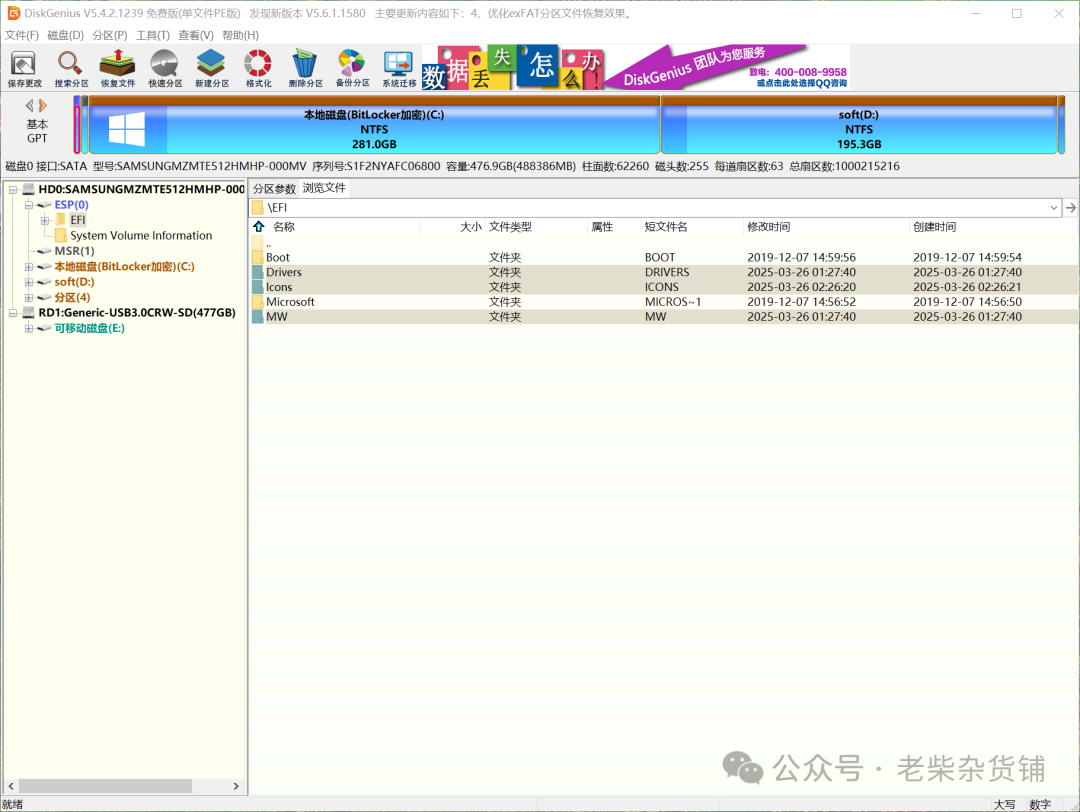Select MSR(1) in the partition tree
Screen dimensions: 1080x812
pyautogui.click(x=74, y=251)
